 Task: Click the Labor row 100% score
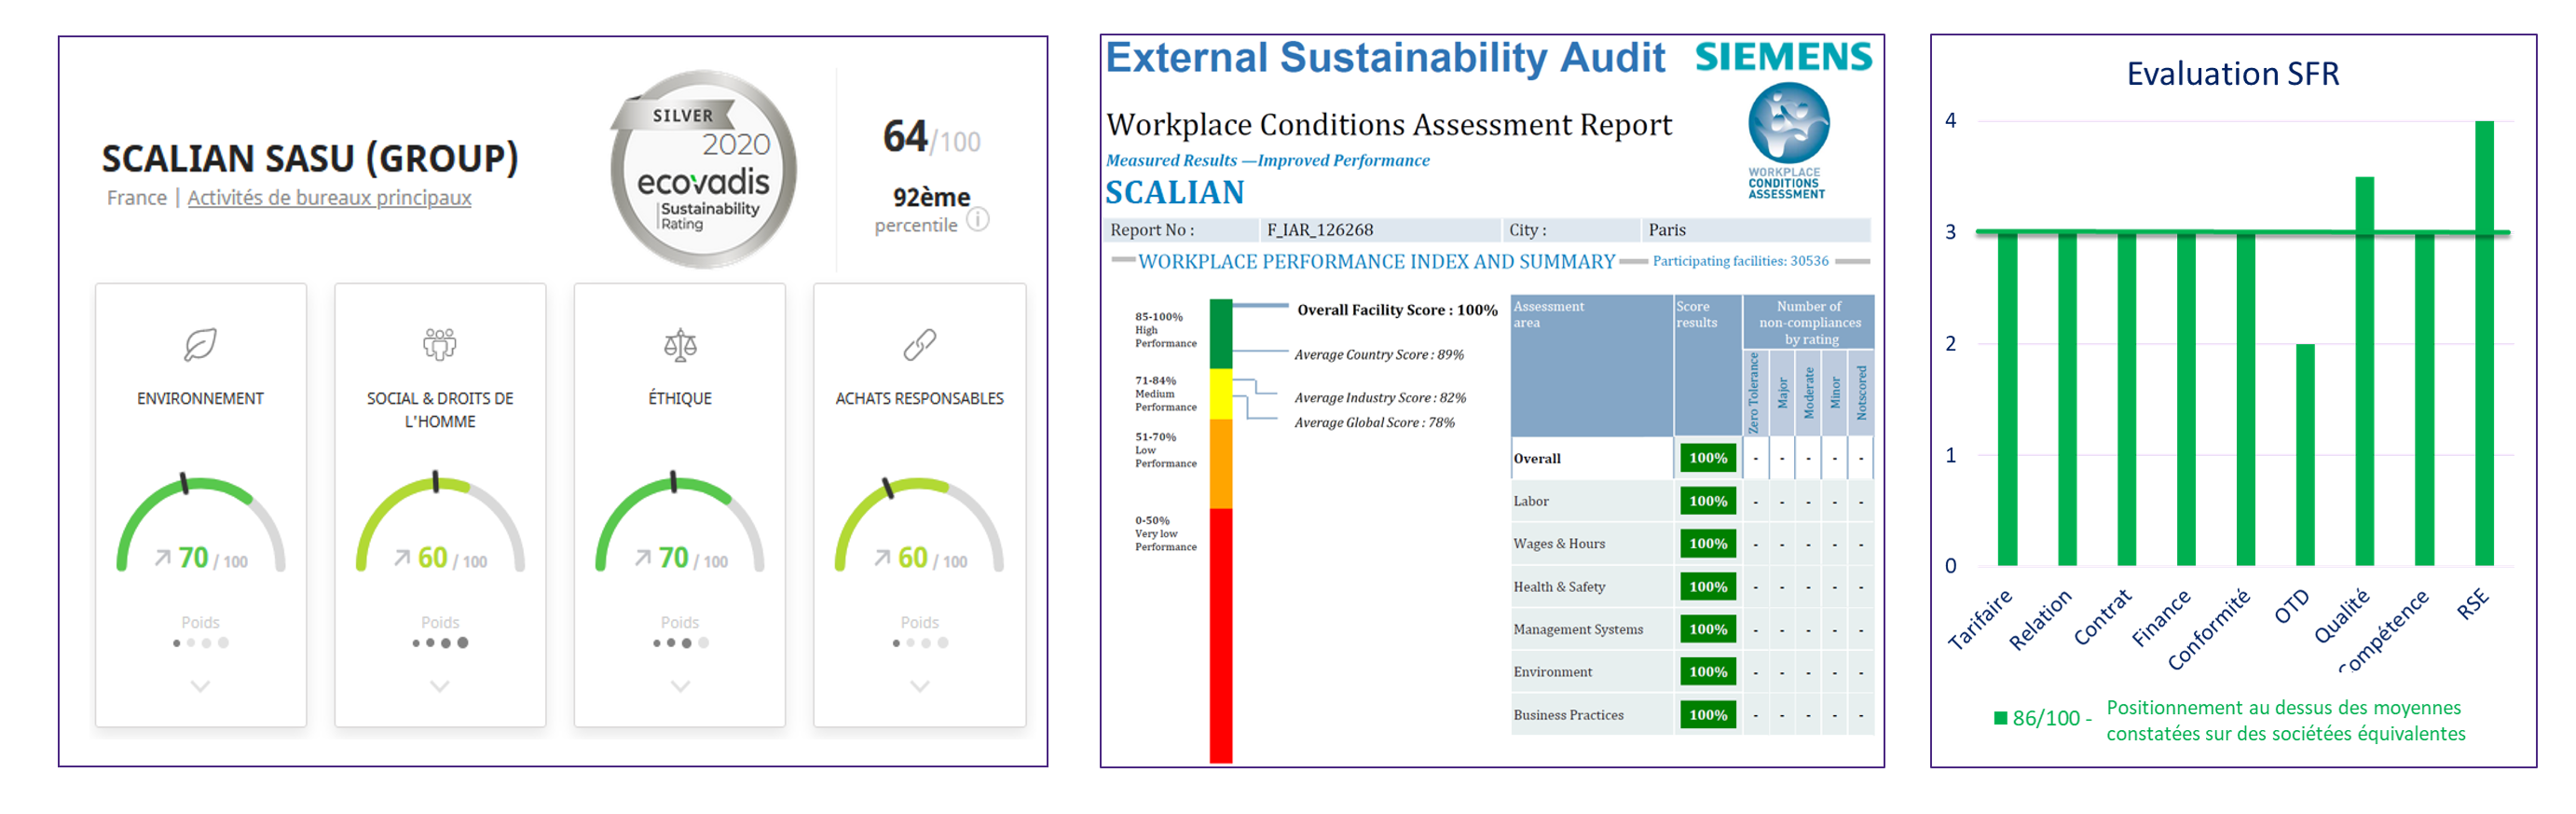pyautogui.click(x=1707, y=501)
